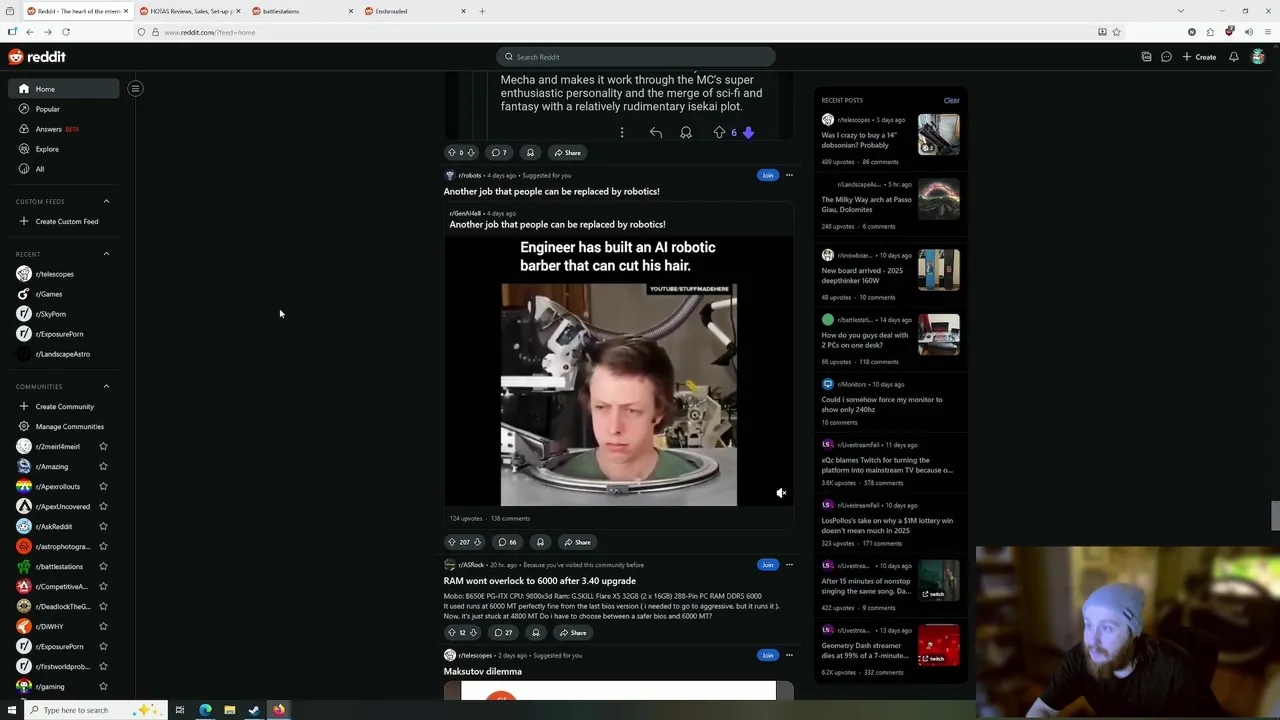Click the page vertical scrollbar thumb
This screenshot has height=720, width=1280.
(x=1275, y=516)
